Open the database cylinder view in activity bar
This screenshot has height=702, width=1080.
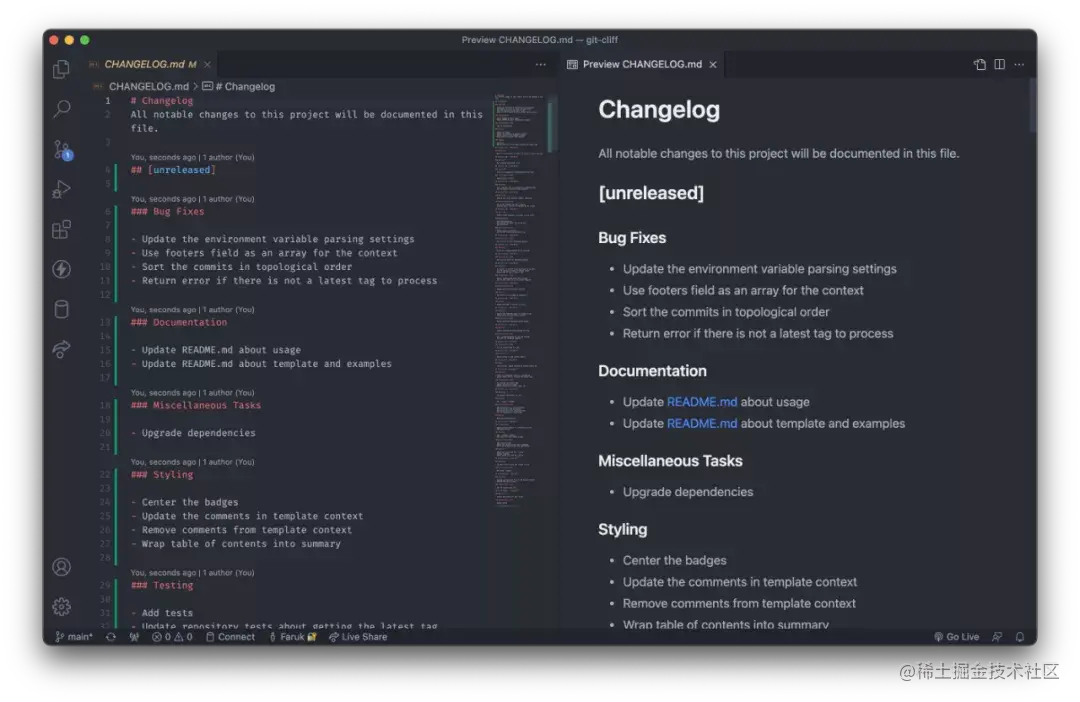pos(61,309)
